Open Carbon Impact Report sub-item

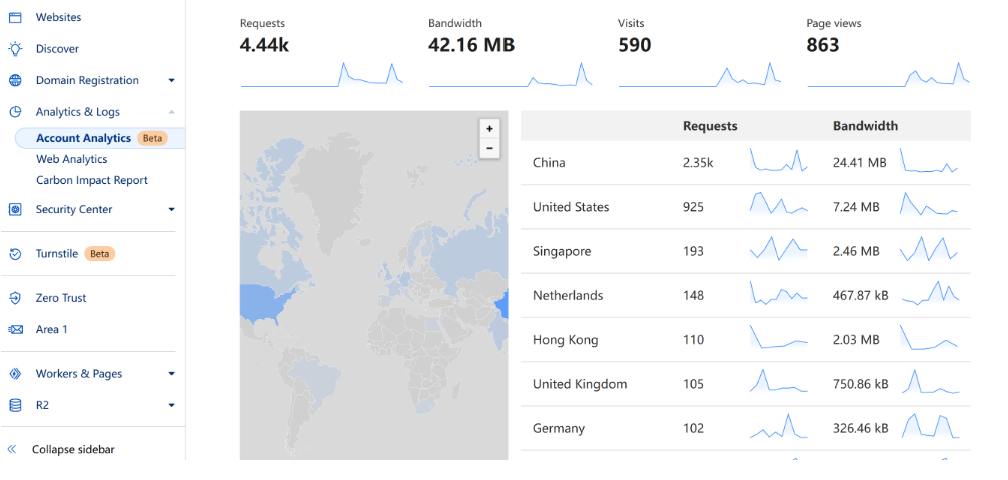92,181
